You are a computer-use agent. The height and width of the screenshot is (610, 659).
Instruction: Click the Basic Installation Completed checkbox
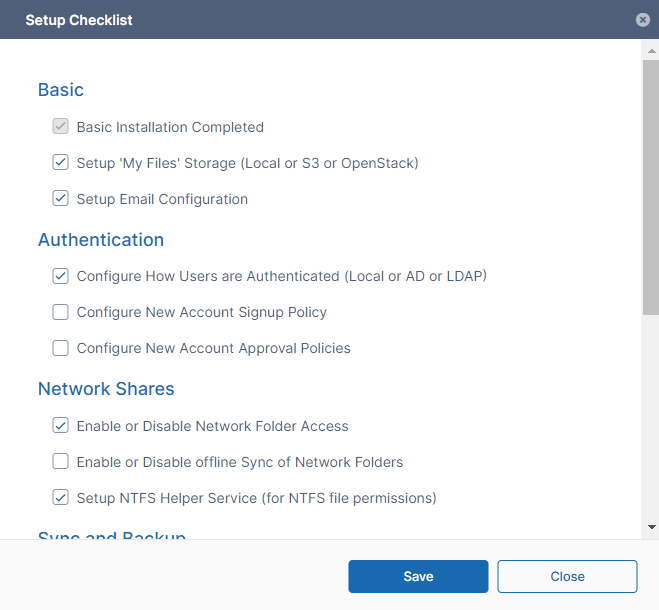coord(61,127)
